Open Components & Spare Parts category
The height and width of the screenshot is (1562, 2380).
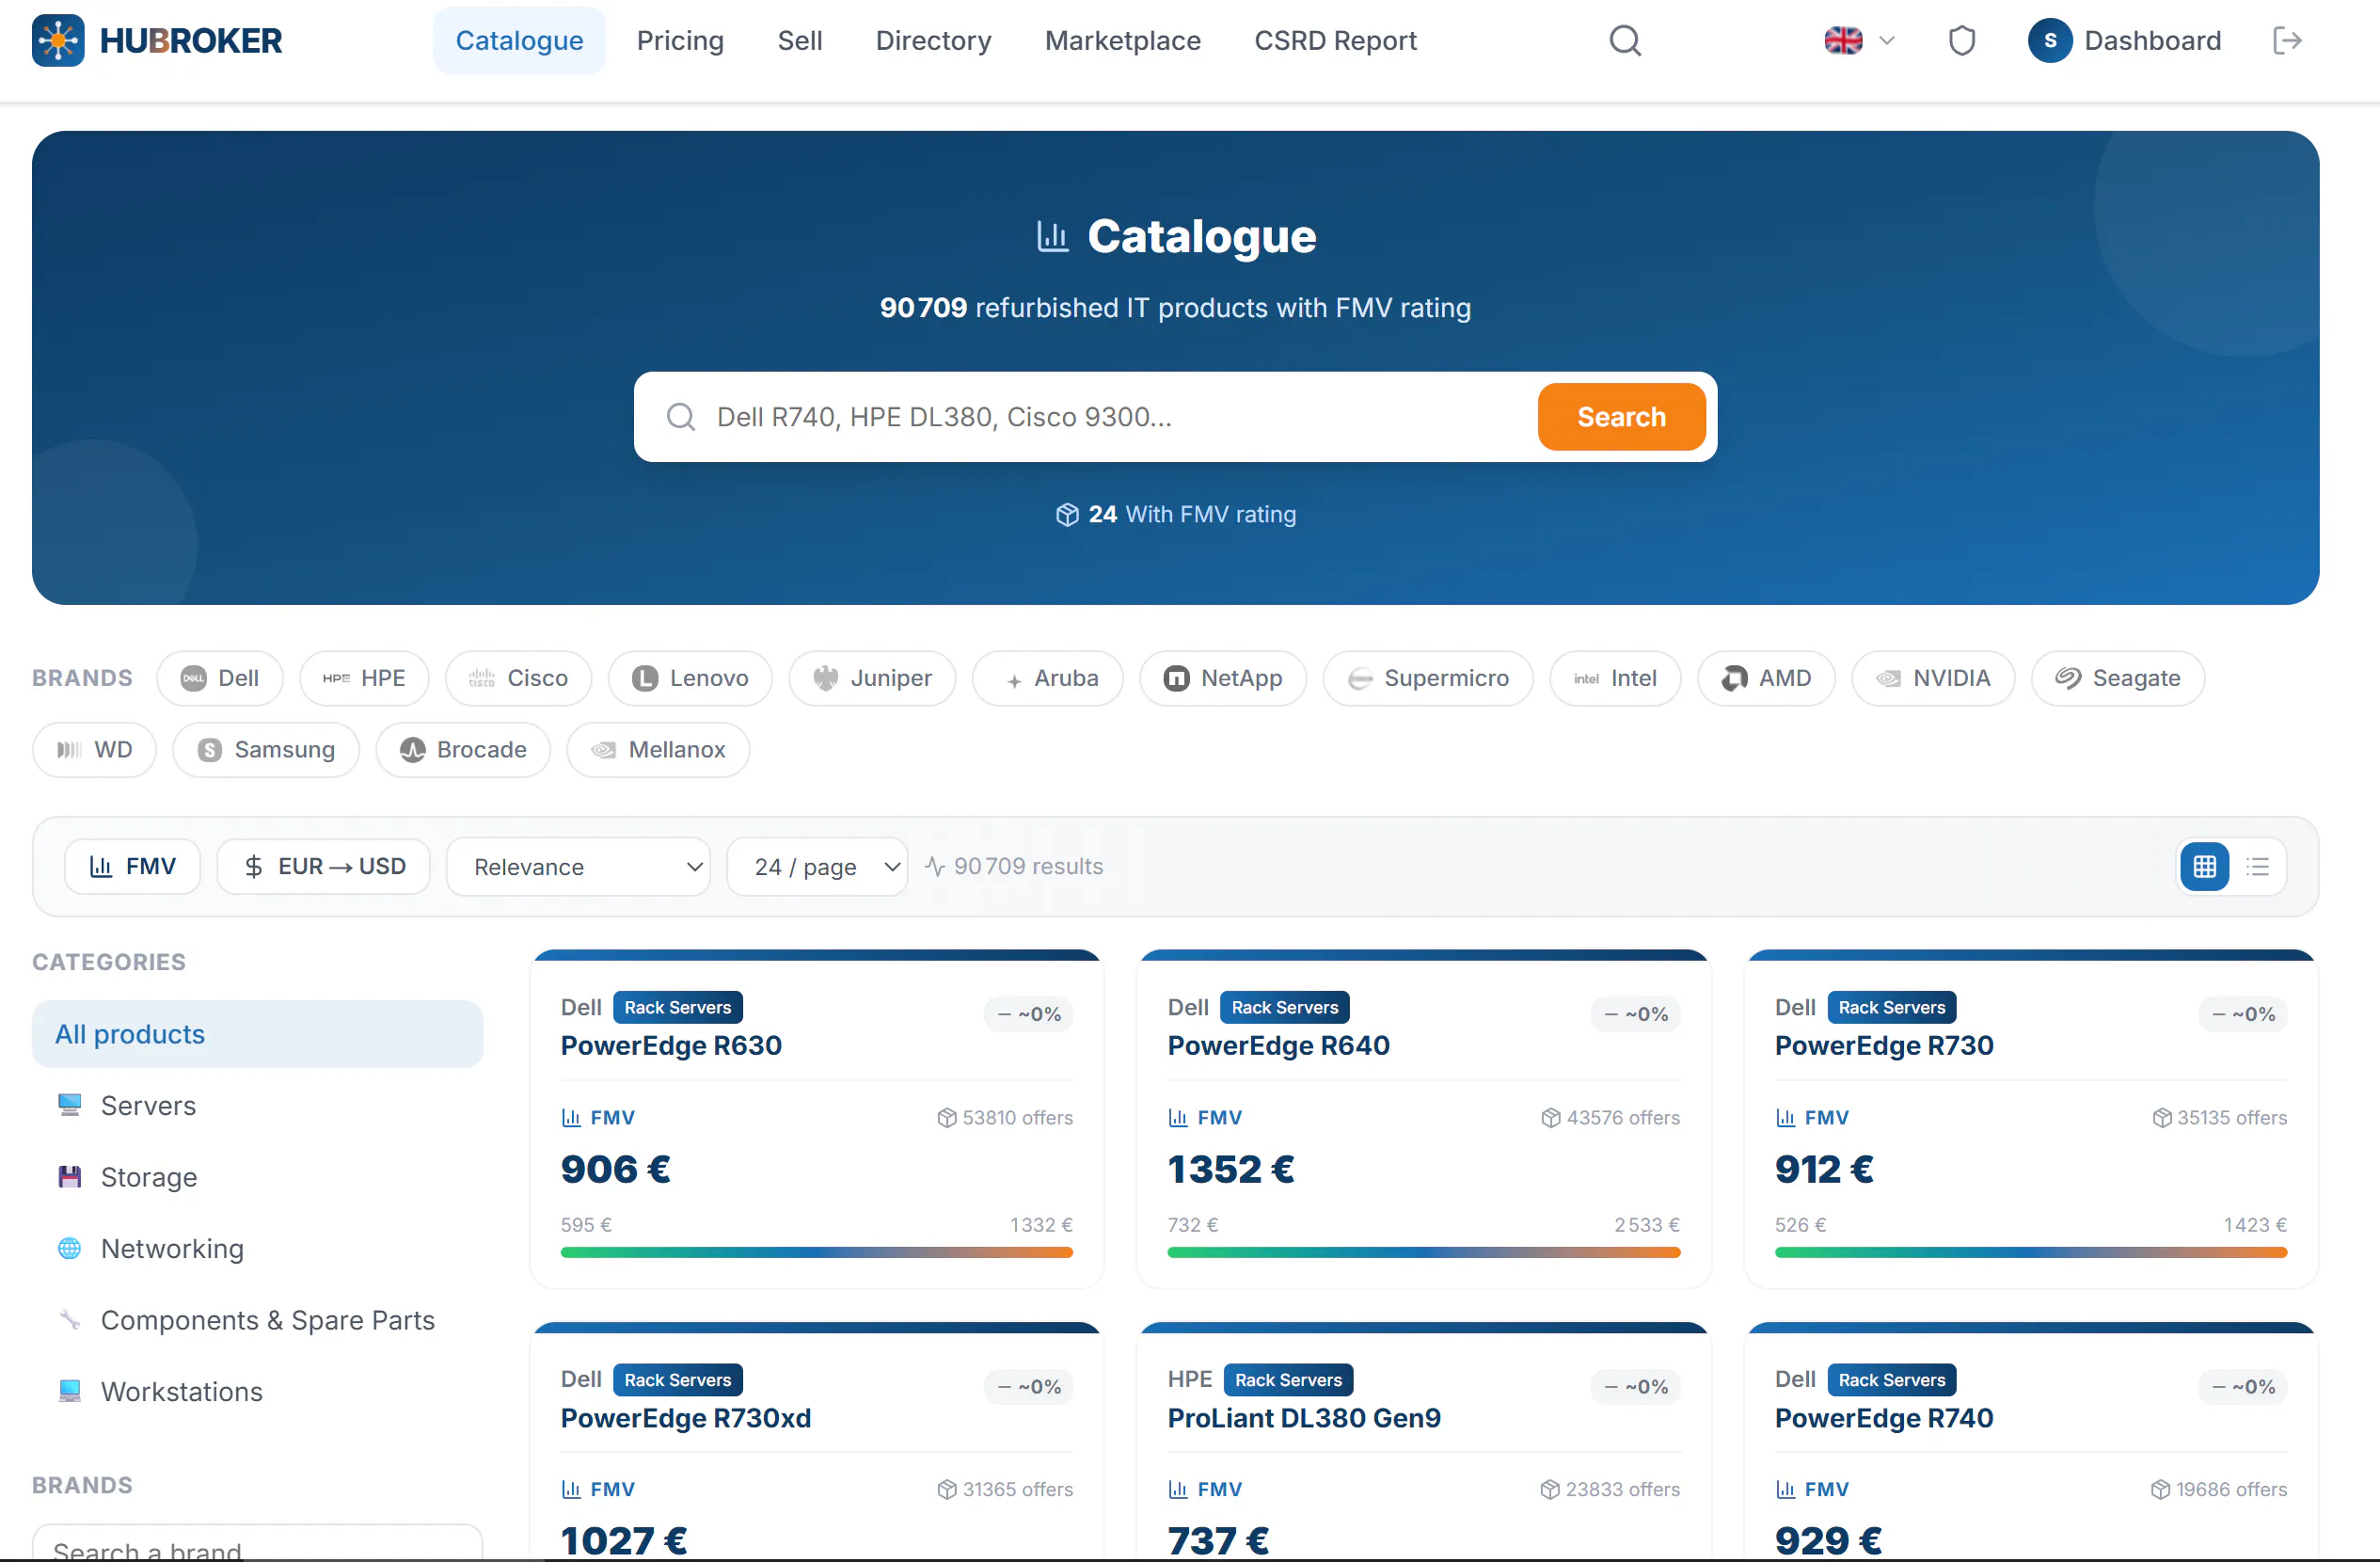pyautogui.click(x=257, y=1320)
